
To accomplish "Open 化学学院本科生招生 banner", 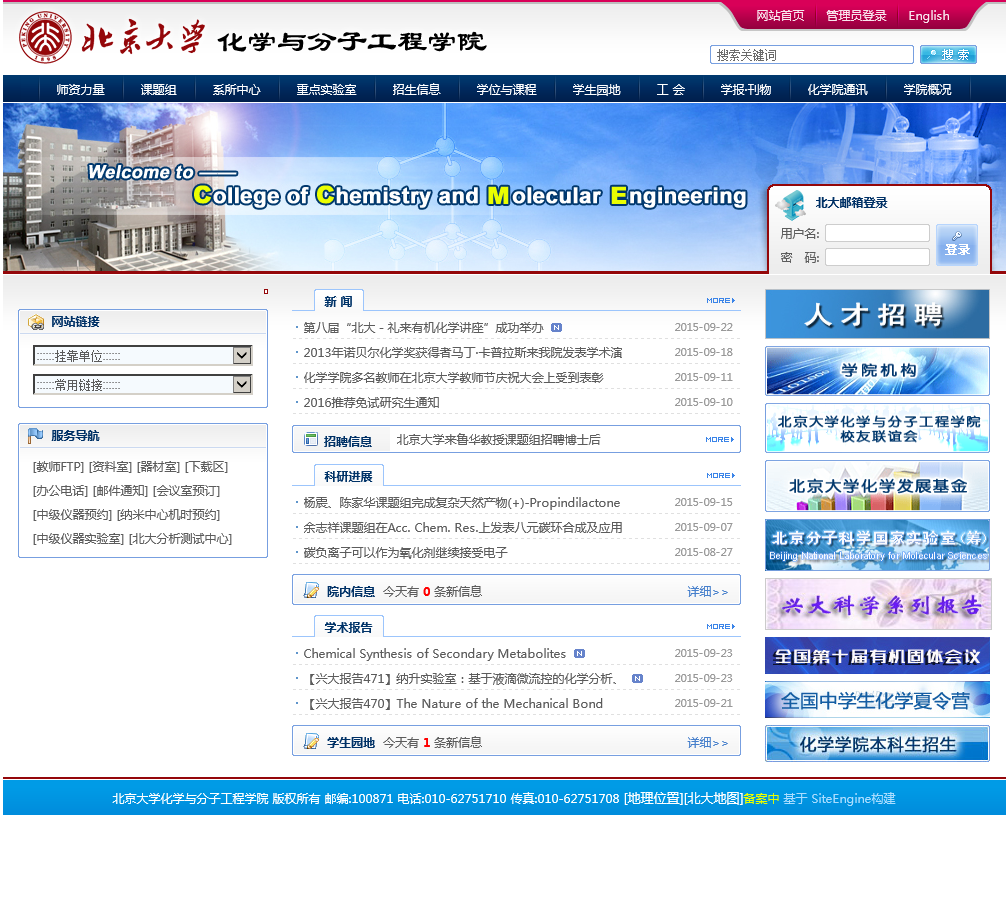I will point(877,744).
